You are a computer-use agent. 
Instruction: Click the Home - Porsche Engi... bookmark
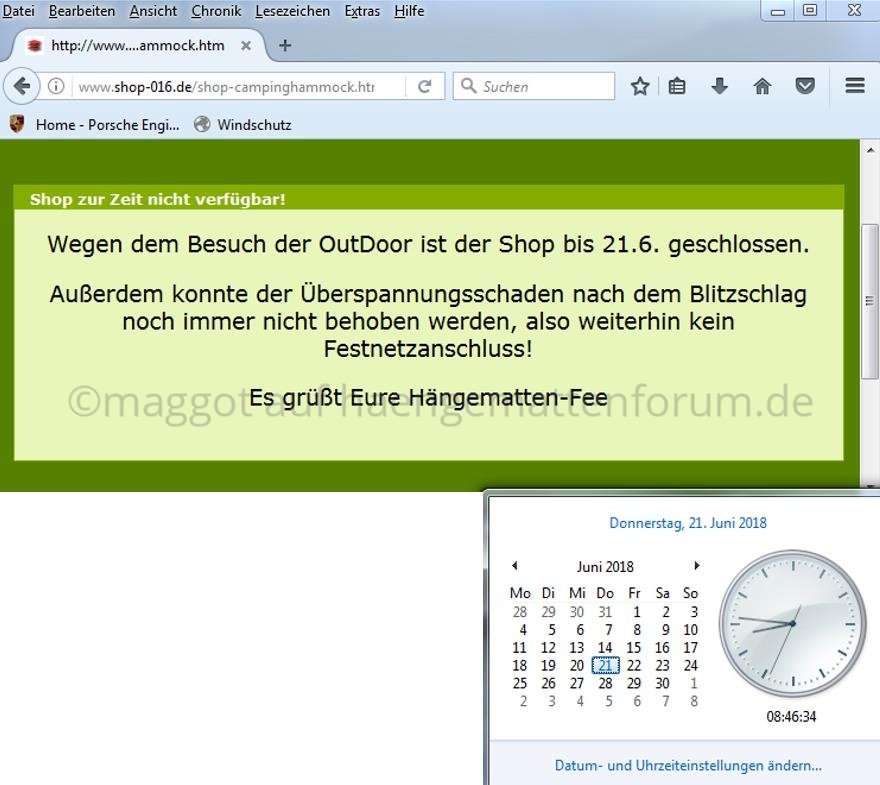point(95,125)
